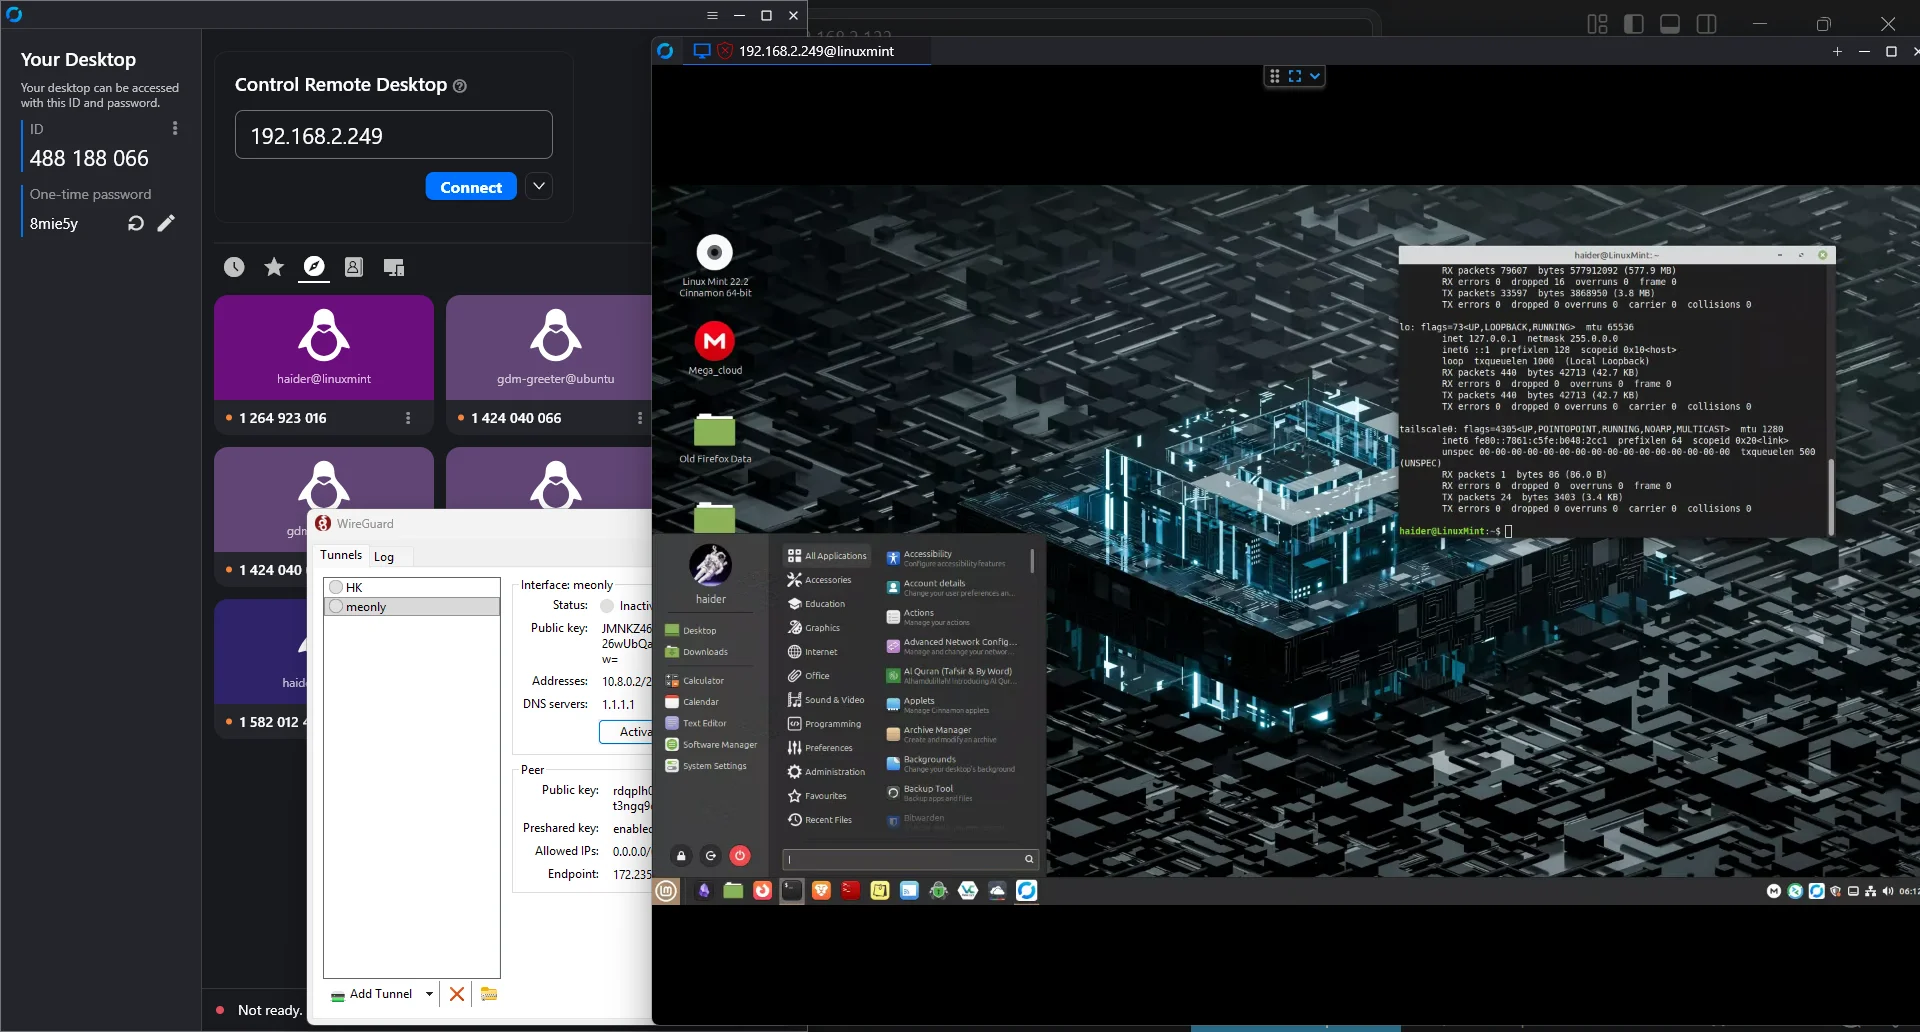Click the help icon beside Control Remote Desktop
The image size is (1920, 1032).
tap(460, 86)
